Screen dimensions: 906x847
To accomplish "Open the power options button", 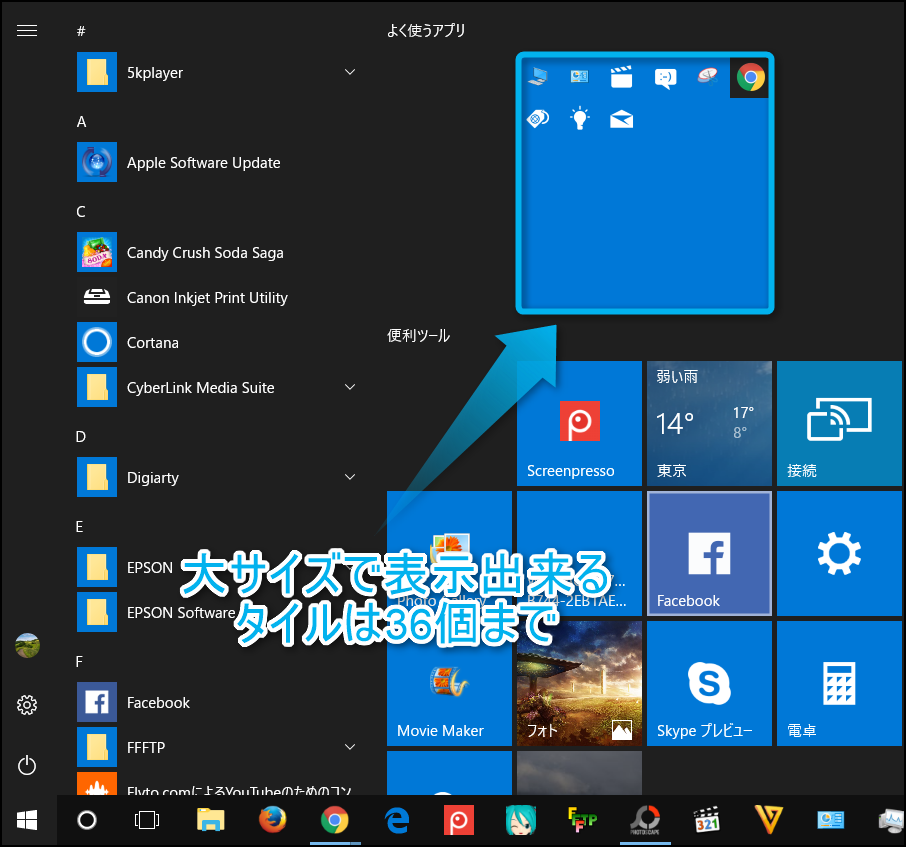I will [27, 766].
